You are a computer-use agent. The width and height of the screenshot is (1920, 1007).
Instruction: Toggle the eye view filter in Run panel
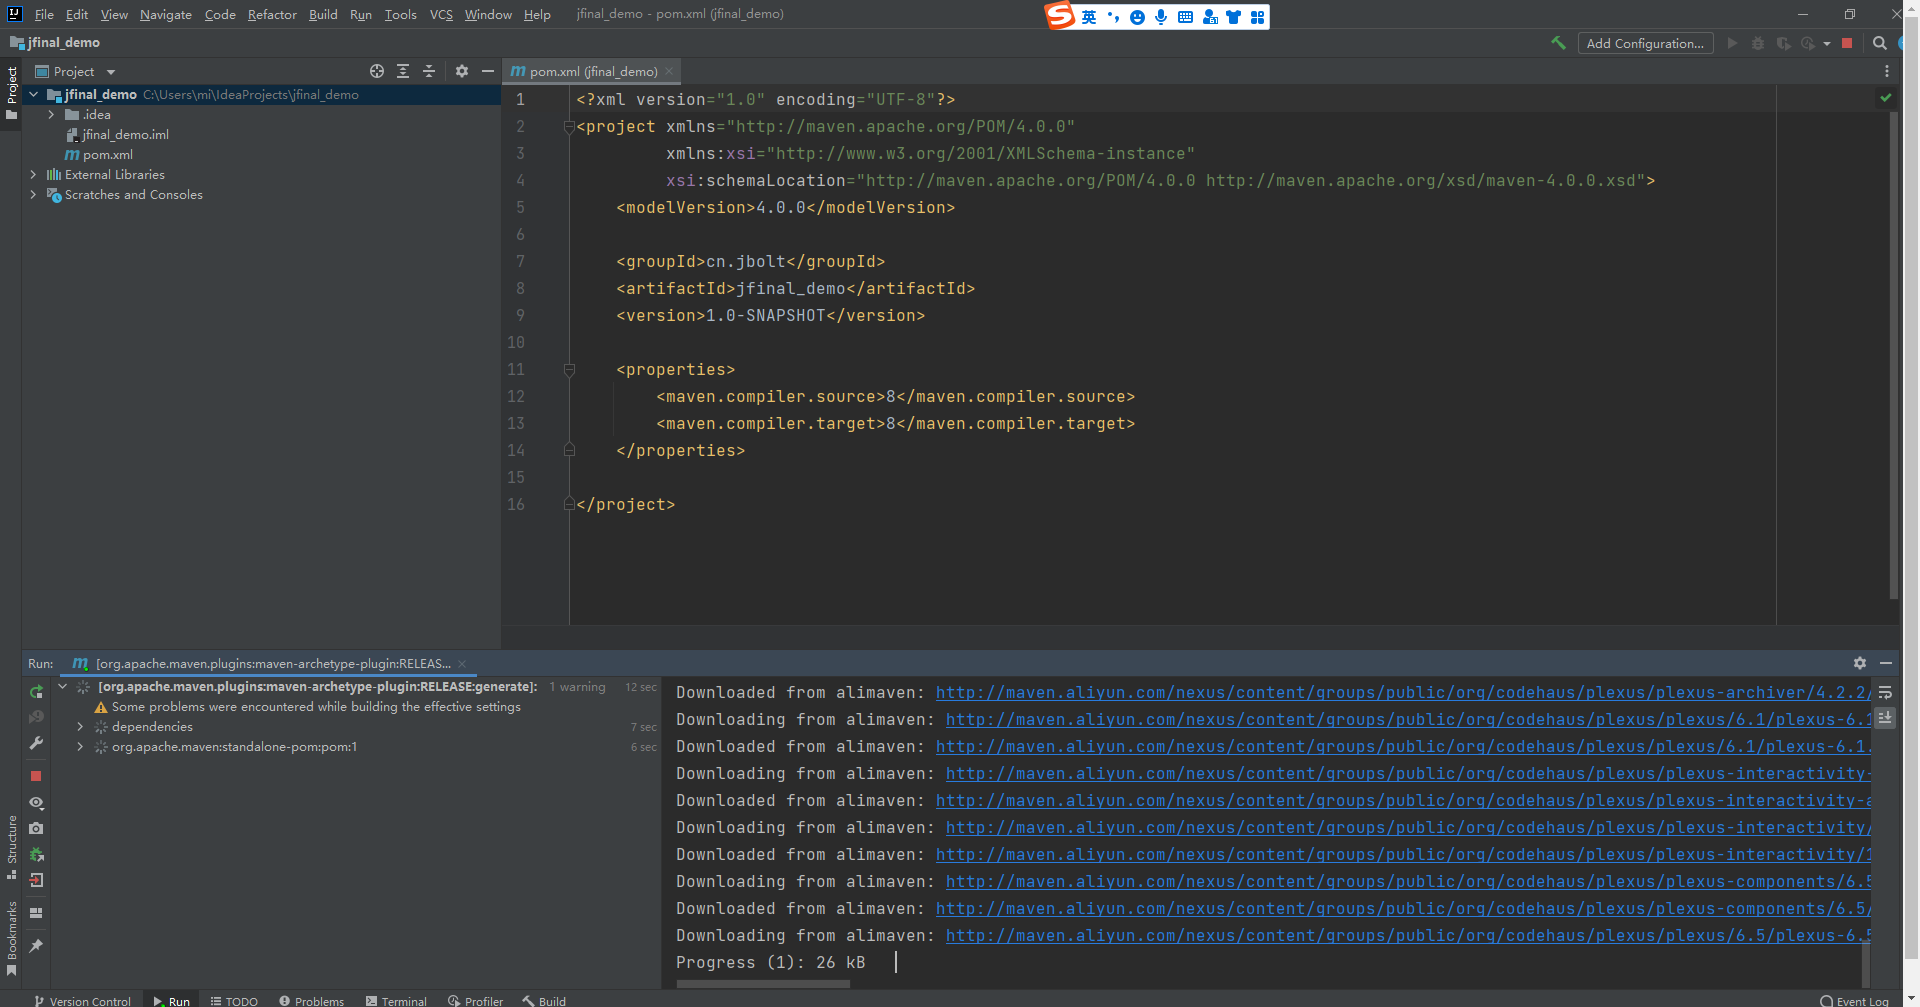[x=36, y=803]
